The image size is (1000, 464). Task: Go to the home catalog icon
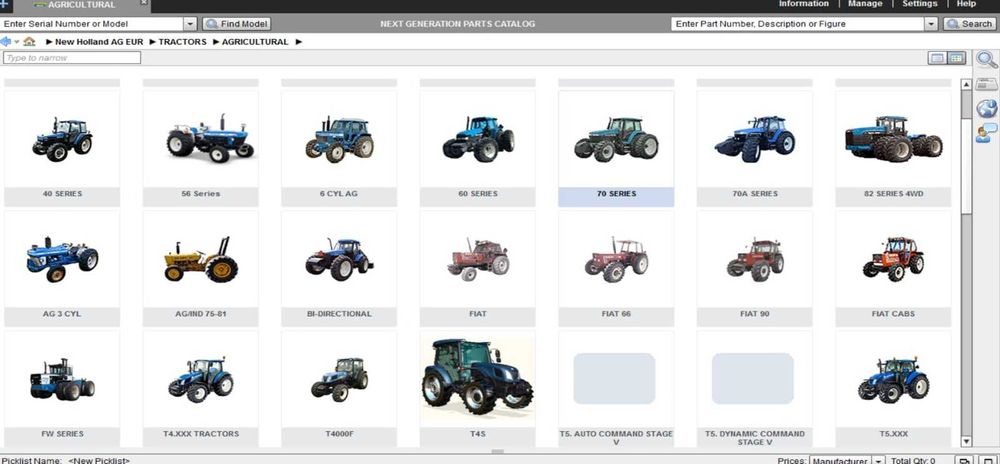click(29, 41)
